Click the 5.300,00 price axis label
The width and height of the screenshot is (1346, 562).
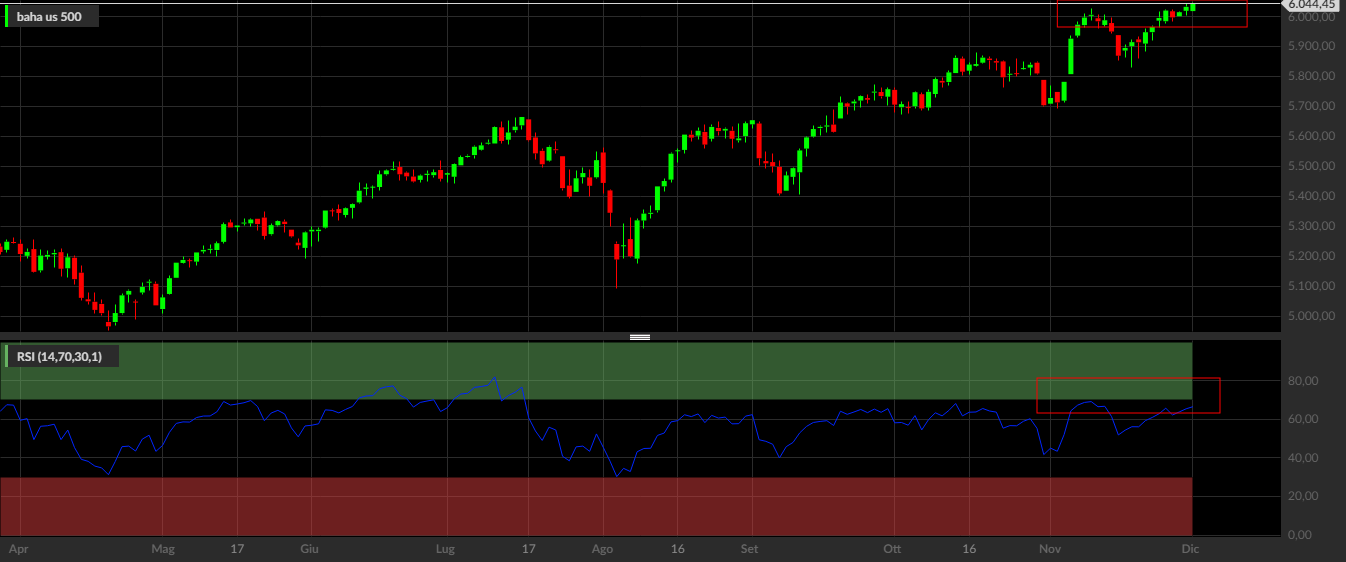click(1310, 226)
